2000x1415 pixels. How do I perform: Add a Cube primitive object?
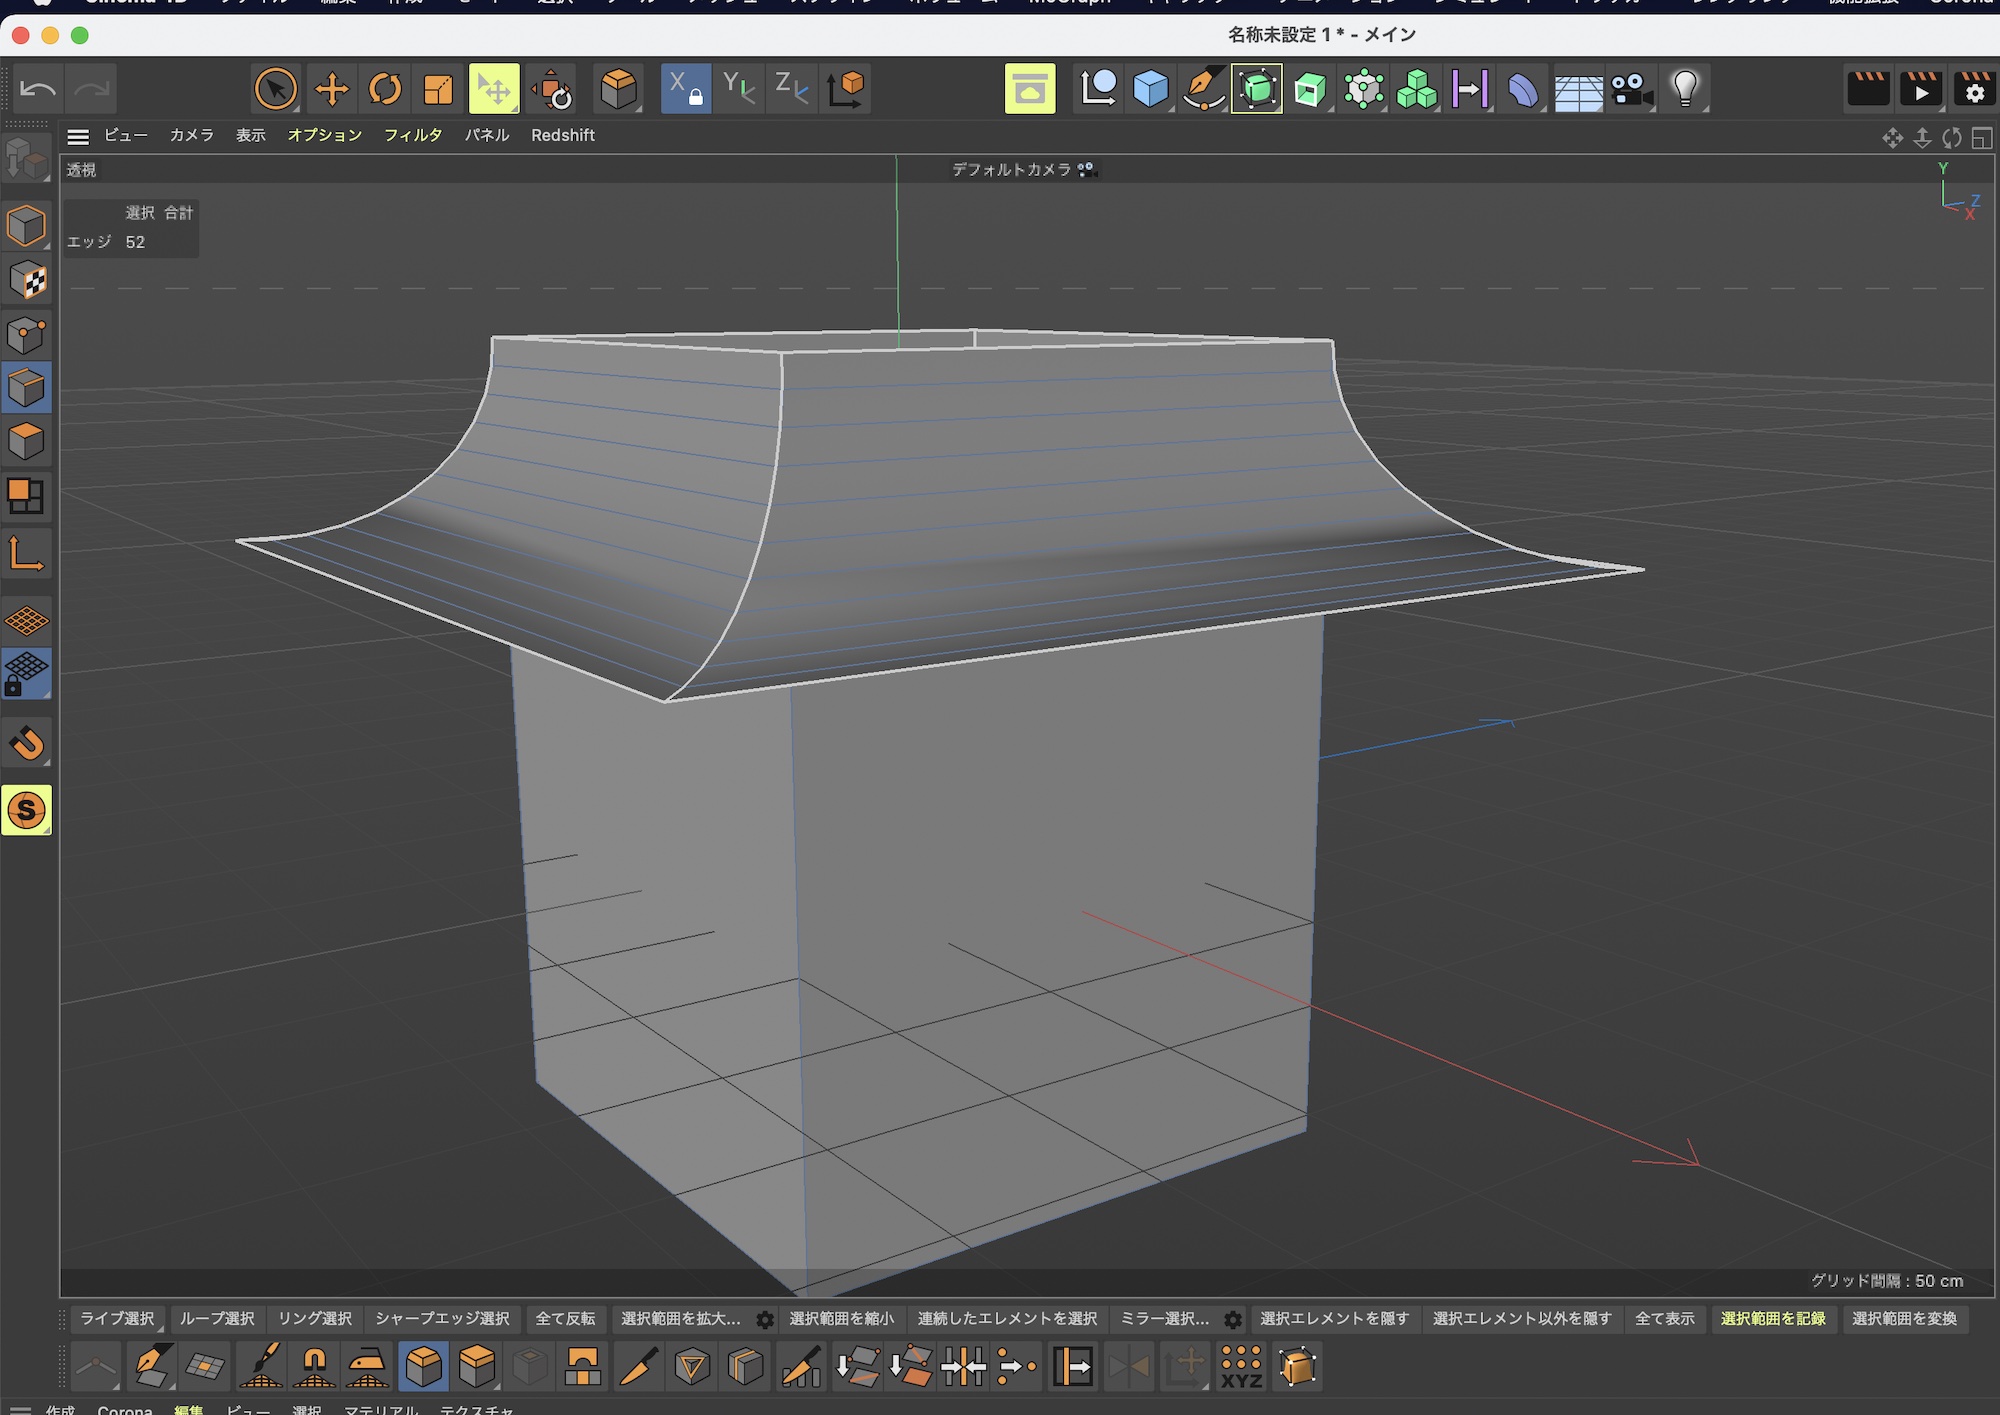(1150, 89)
